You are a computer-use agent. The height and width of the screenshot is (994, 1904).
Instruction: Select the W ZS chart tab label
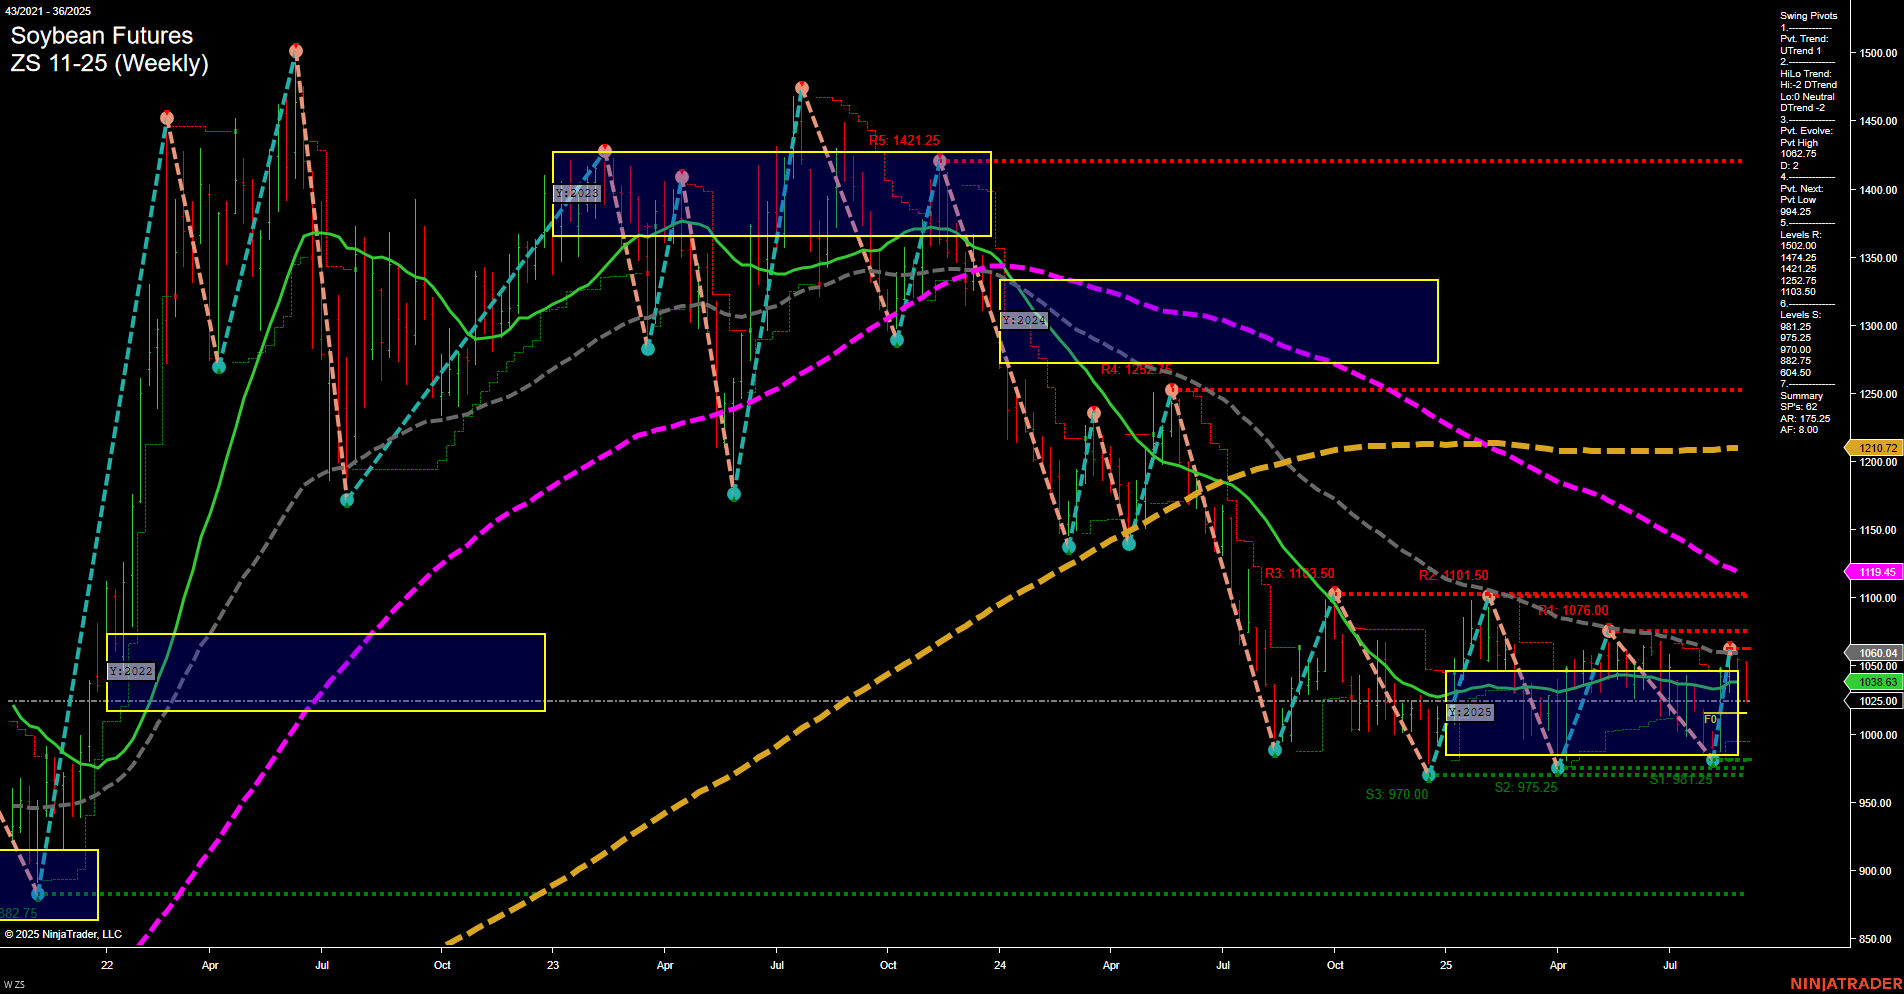pyautogui.click(x=16, y=982)
